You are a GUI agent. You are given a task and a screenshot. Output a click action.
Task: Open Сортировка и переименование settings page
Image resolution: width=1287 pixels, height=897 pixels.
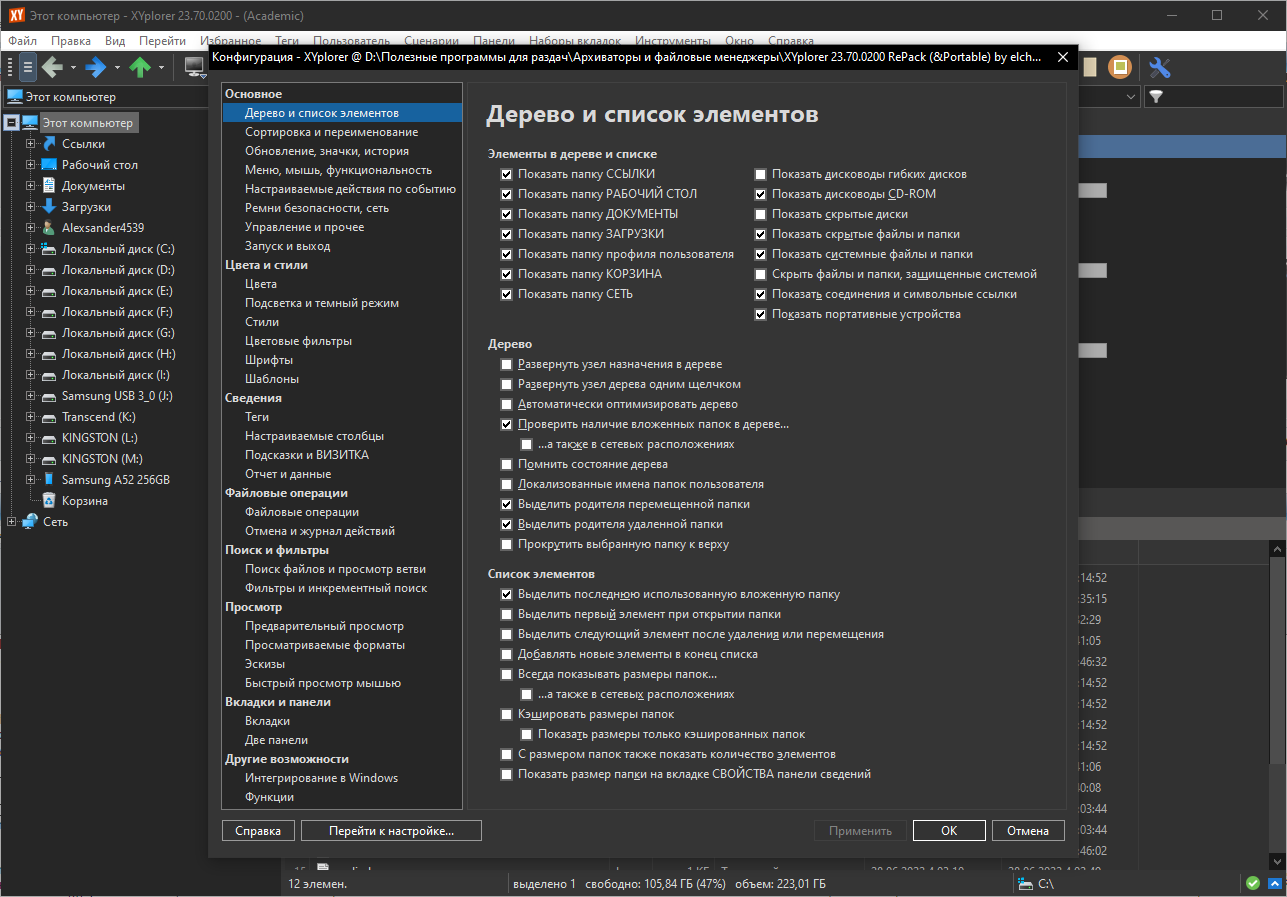[331, 132]
